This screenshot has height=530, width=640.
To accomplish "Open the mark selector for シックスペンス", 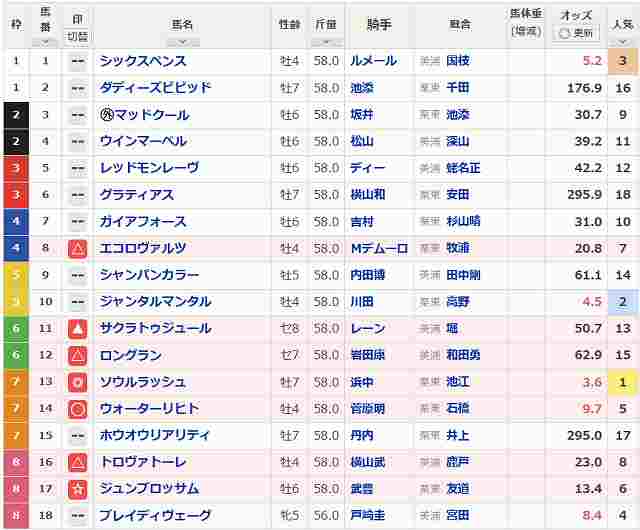I will (78, 61).
